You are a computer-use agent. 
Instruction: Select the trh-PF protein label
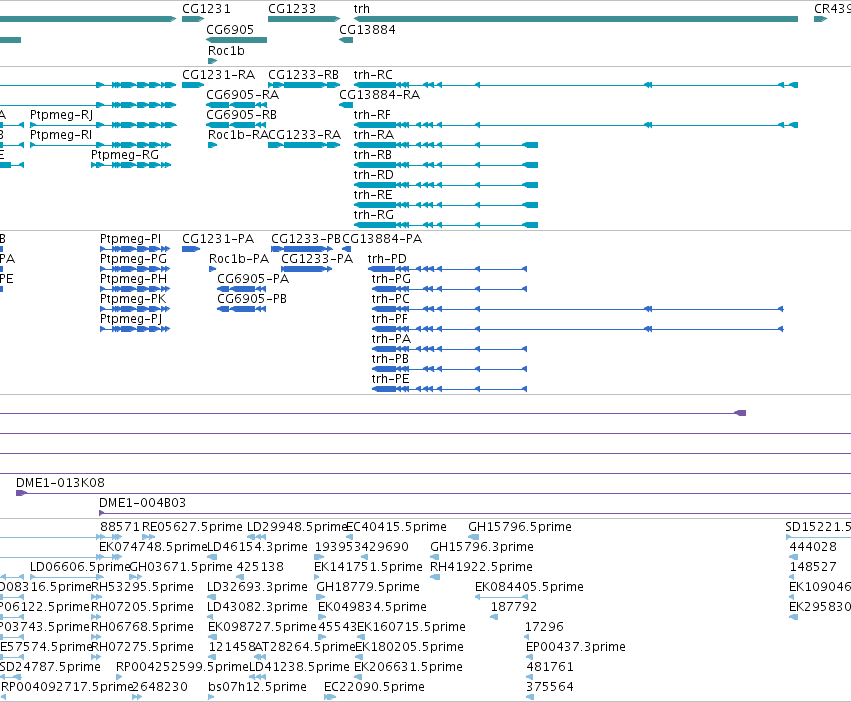390,319
